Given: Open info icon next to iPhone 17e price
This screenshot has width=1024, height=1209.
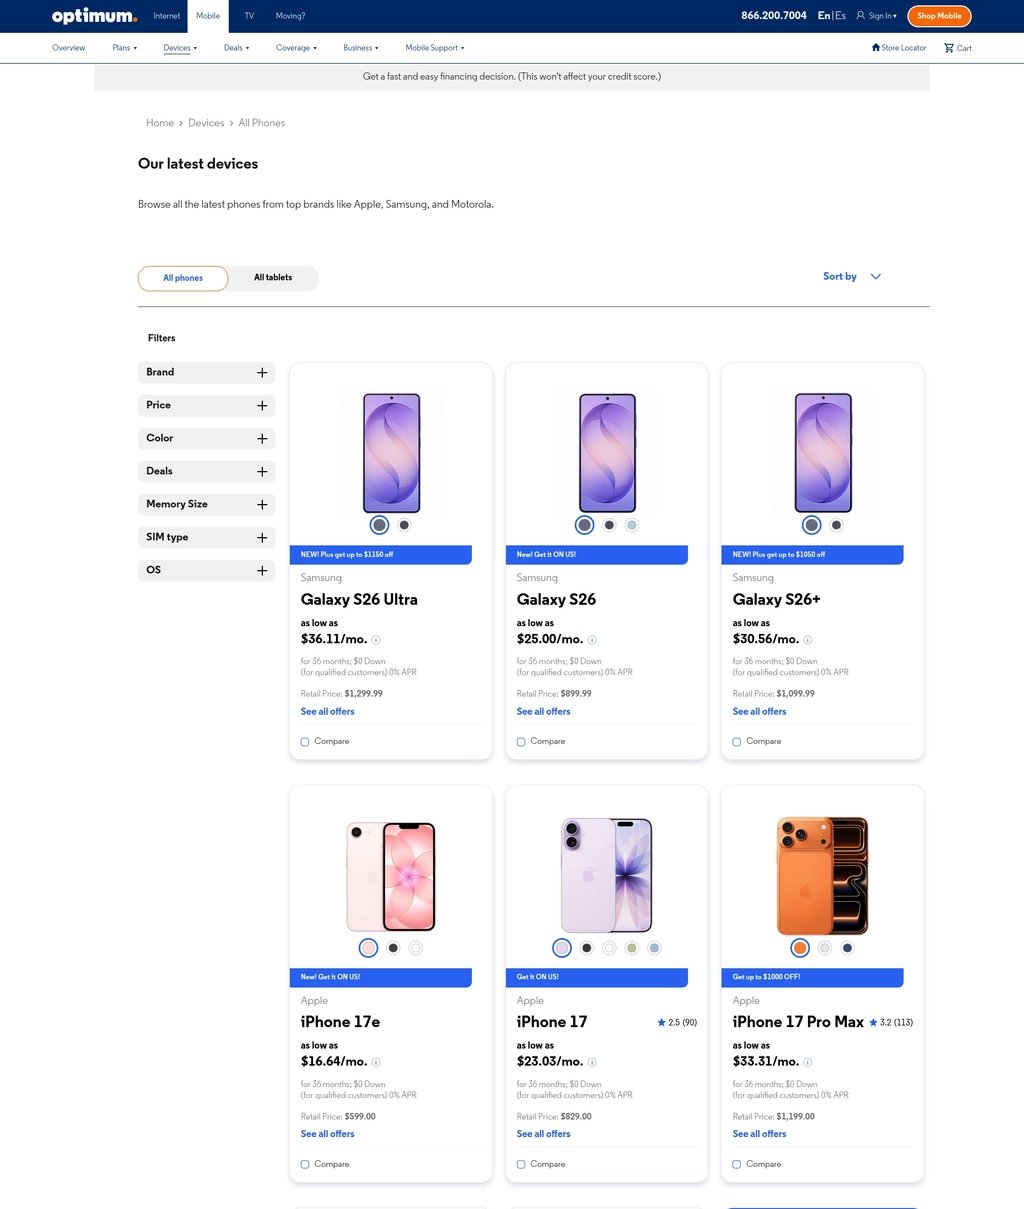Looking at the screenshot, I should (x=375, y=1063).
